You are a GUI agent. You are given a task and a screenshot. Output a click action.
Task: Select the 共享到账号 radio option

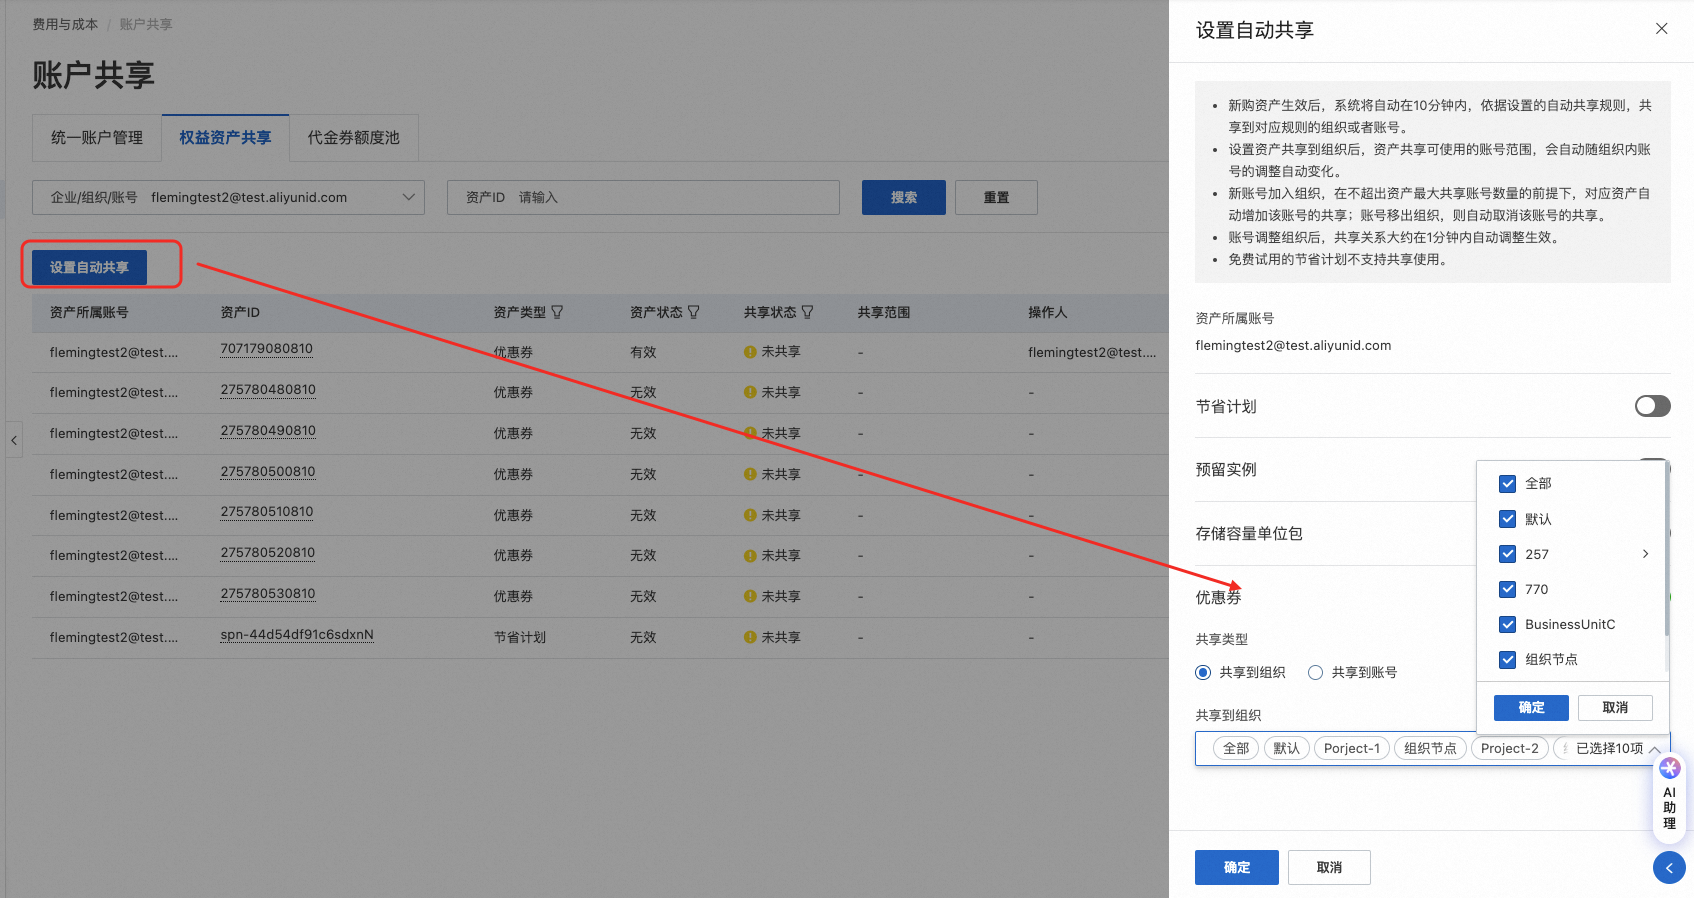point(1315,673)
